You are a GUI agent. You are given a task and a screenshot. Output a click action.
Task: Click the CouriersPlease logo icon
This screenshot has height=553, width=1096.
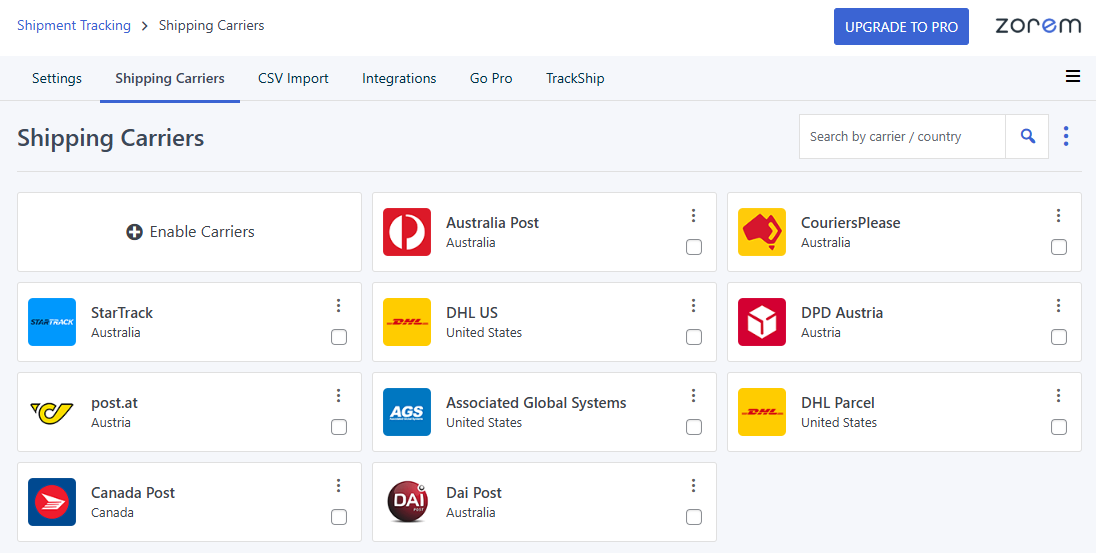pyautogui.click(x=762, y=232)
